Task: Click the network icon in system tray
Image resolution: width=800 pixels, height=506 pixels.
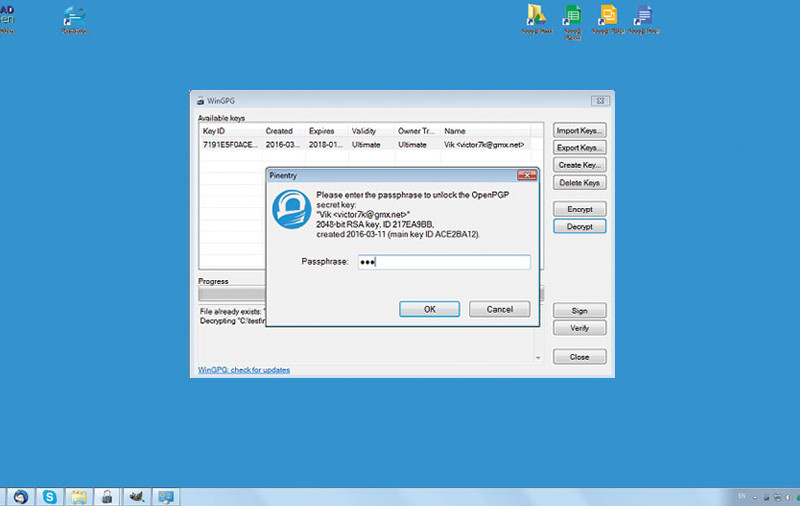Action: (777, 497)
